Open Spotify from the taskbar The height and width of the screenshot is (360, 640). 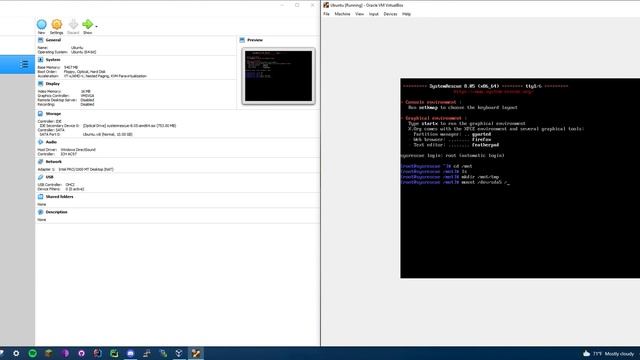click(x=32, y=353)
